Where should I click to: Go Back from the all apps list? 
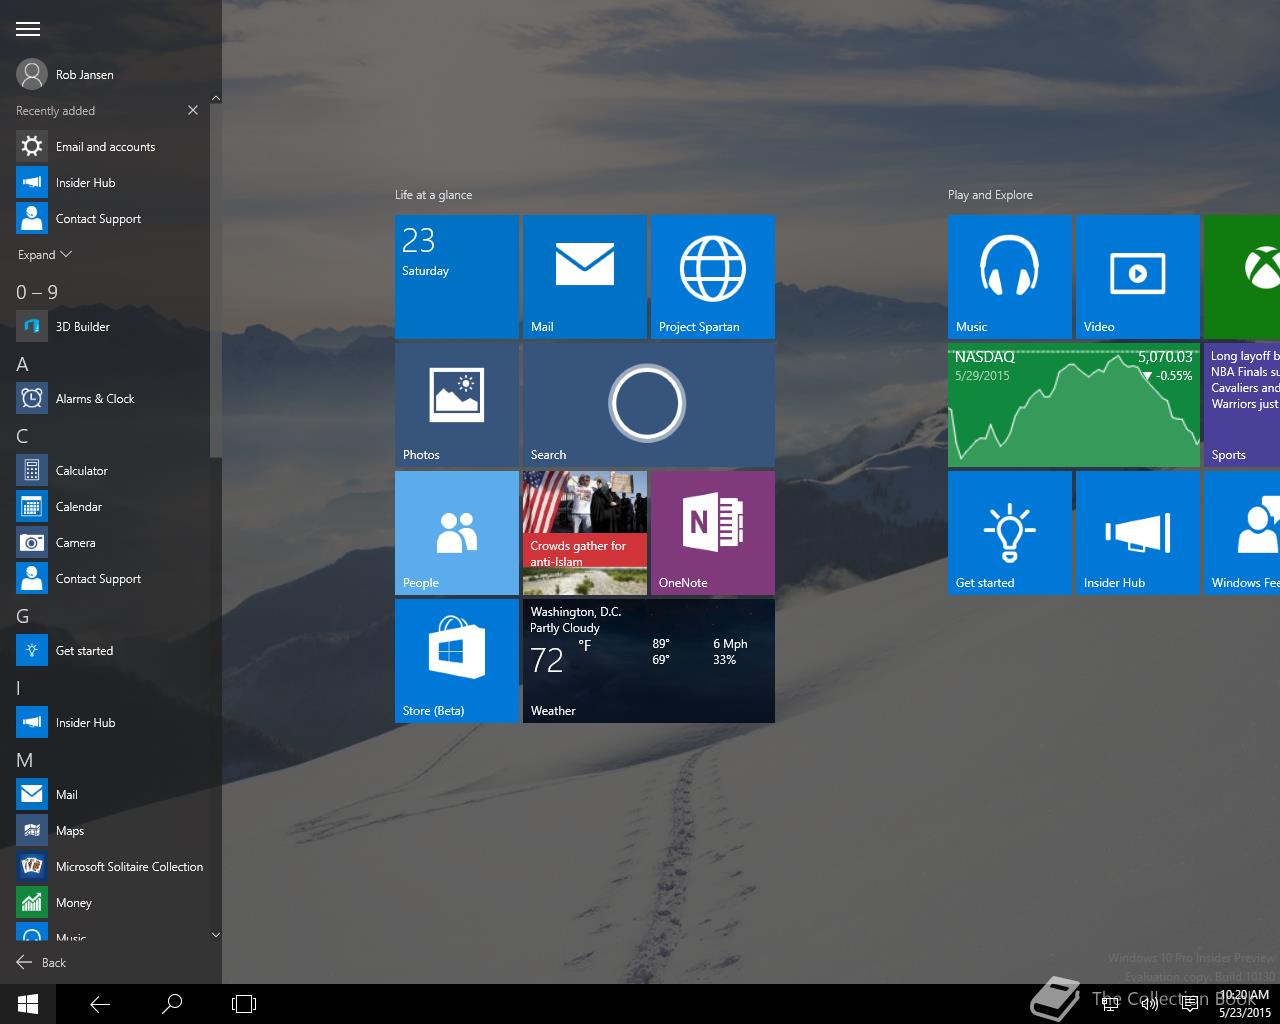pyautogui.click(x=41, y=962)
